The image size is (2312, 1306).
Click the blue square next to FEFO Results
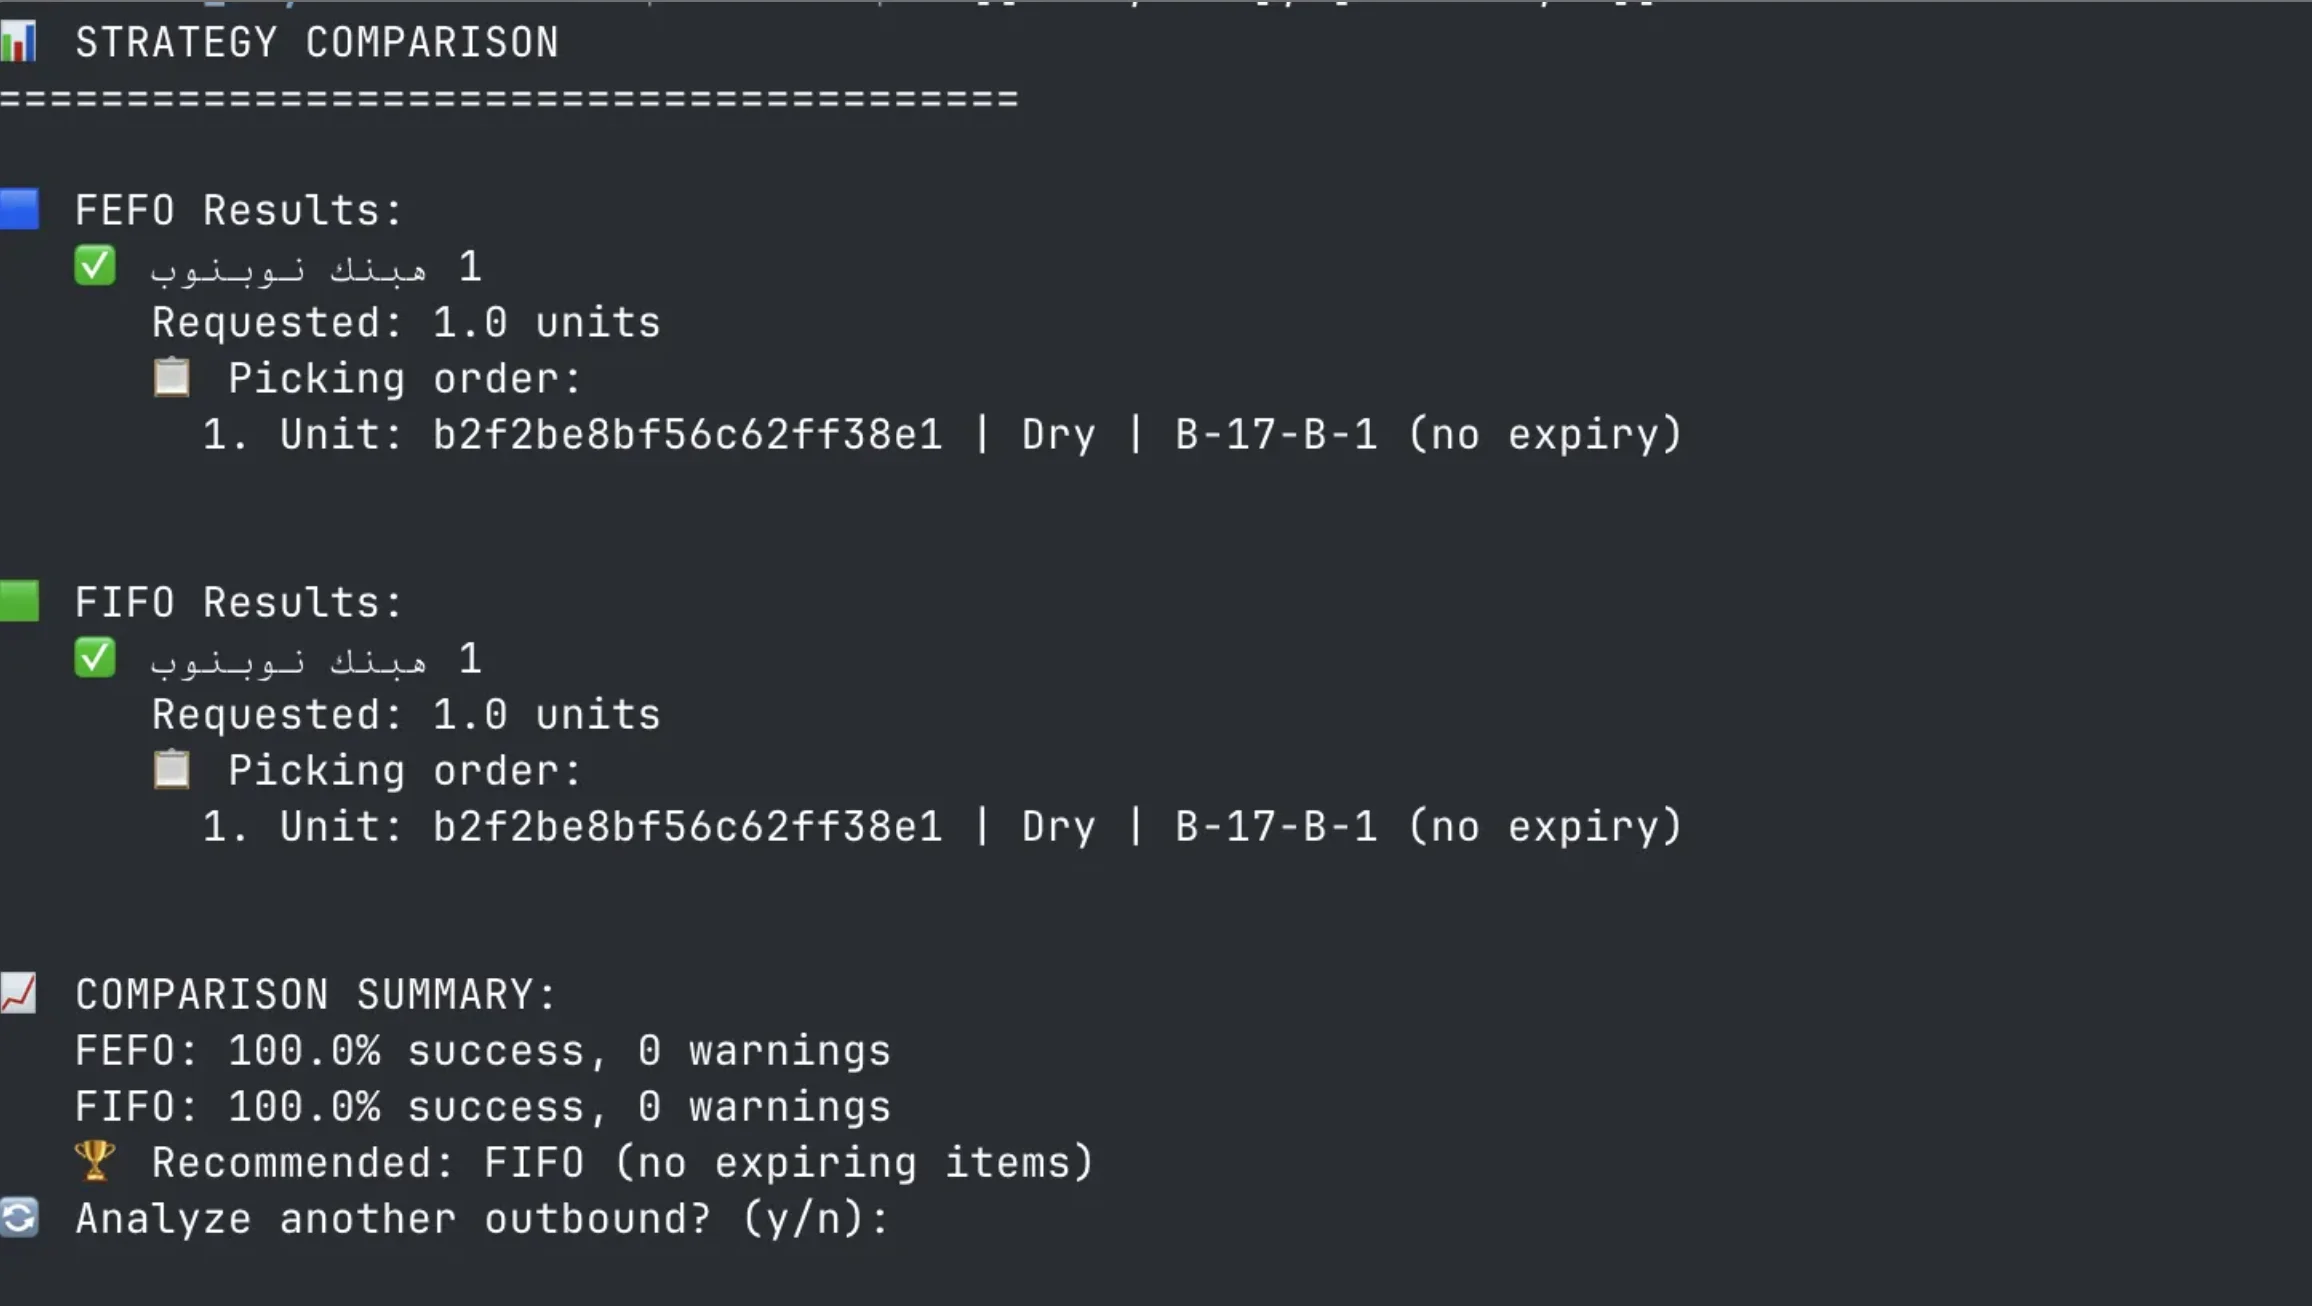pyautogui.click(x=19, y=209)
